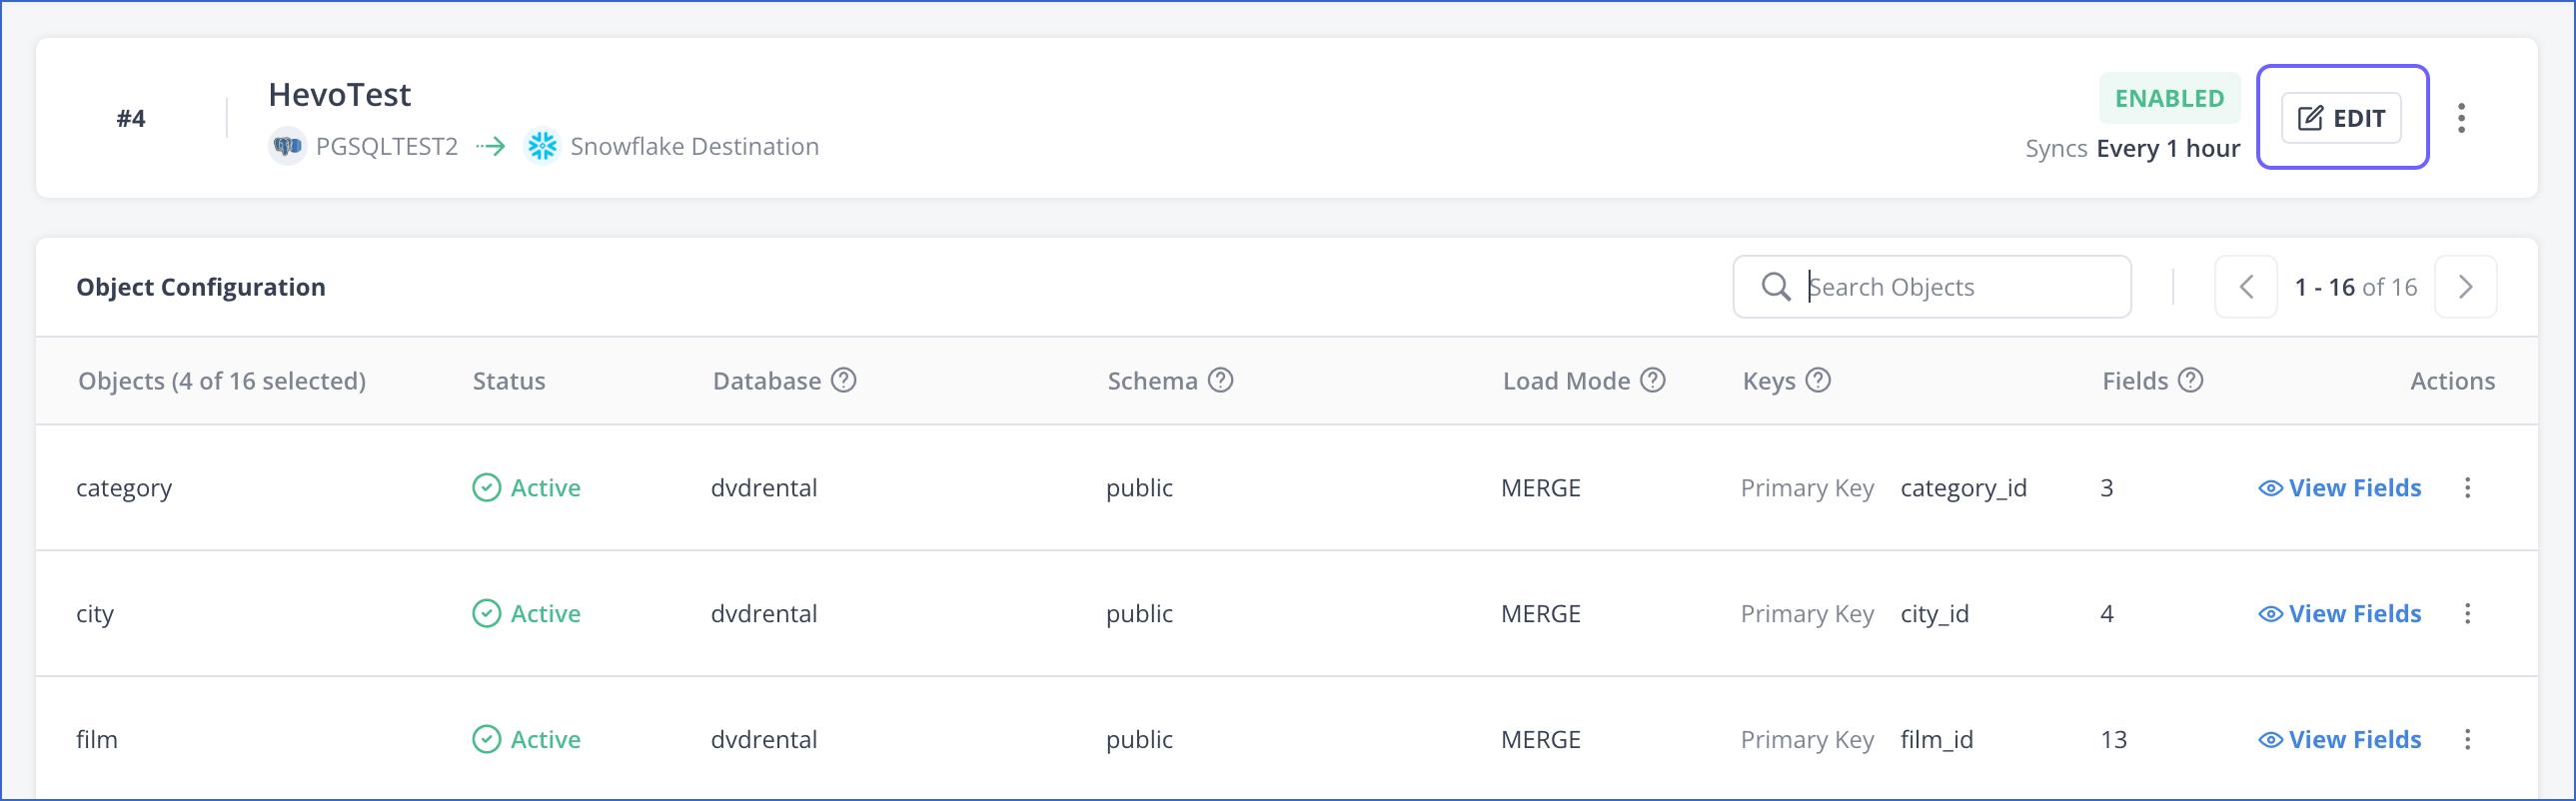Open actions menu for city row
The image size is (2576, 801).
tap(2467, 614)
